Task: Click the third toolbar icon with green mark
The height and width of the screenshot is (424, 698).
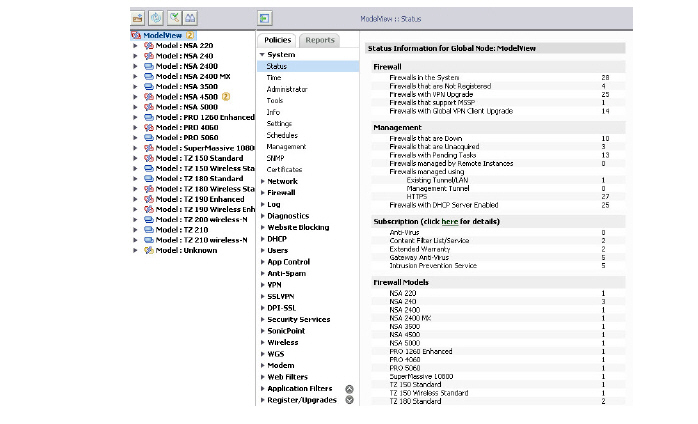Action: (174, 18)
